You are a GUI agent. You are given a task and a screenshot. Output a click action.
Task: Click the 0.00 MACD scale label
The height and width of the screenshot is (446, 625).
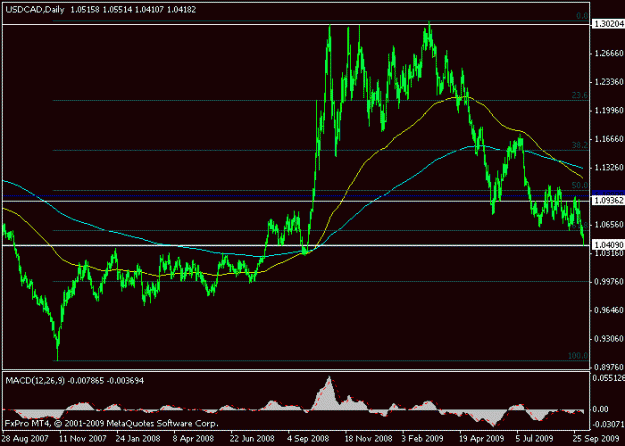[x=600, y=409]
